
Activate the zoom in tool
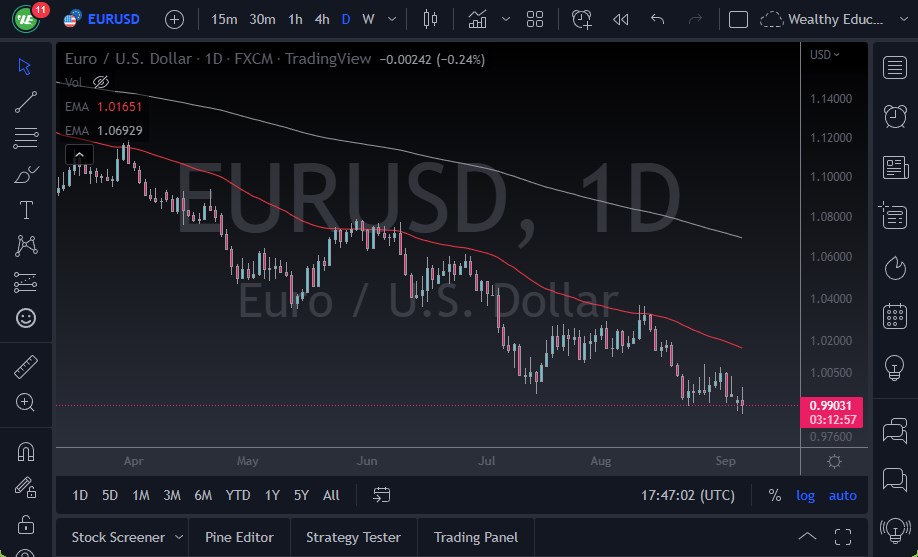(25, 402)
